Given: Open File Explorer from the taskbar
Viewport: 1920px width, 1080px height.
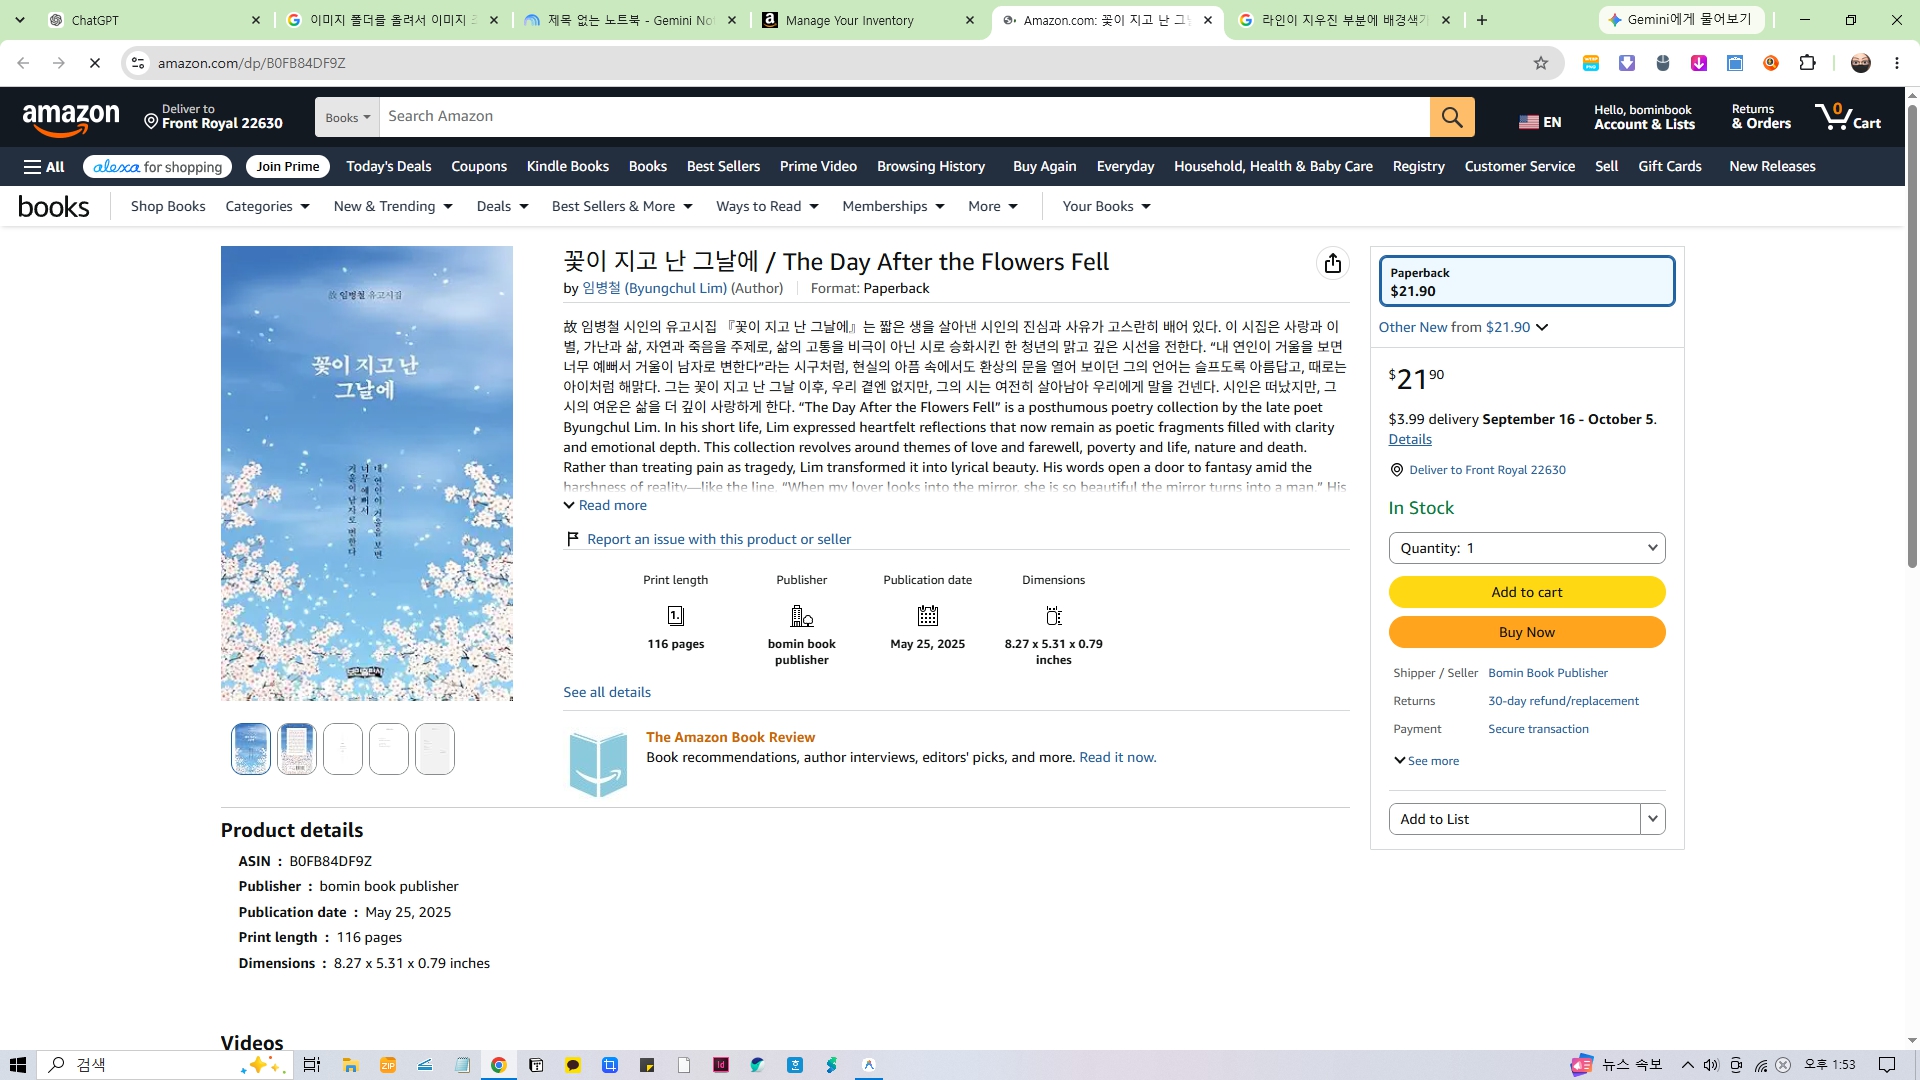Looking at the screenshot, I should click(350, 1065).
